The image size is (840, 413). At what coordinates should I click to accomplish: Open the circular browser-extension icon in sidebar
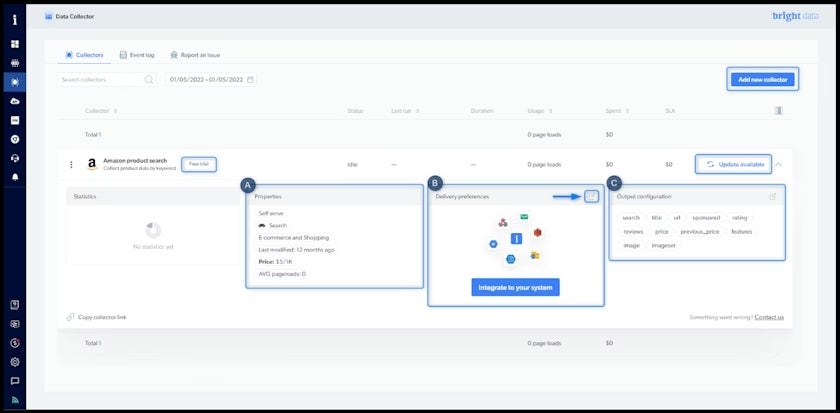[x=14, y=139]
